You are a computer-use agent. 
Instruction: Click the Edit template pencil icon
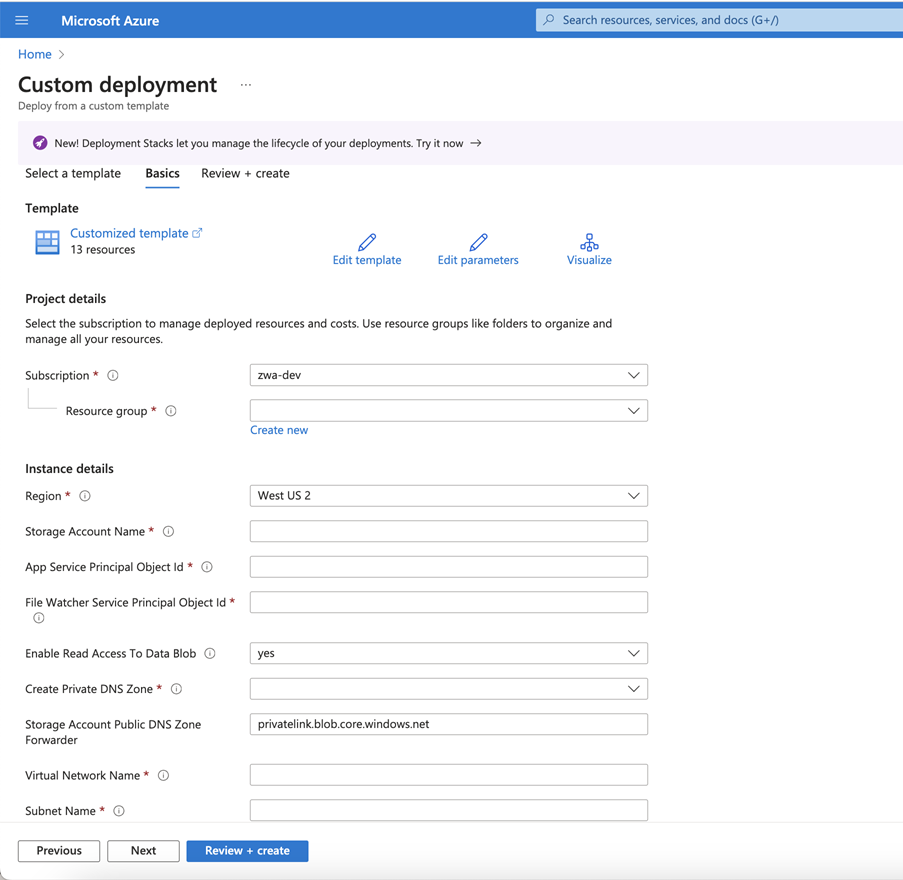[x=367, y=242]
